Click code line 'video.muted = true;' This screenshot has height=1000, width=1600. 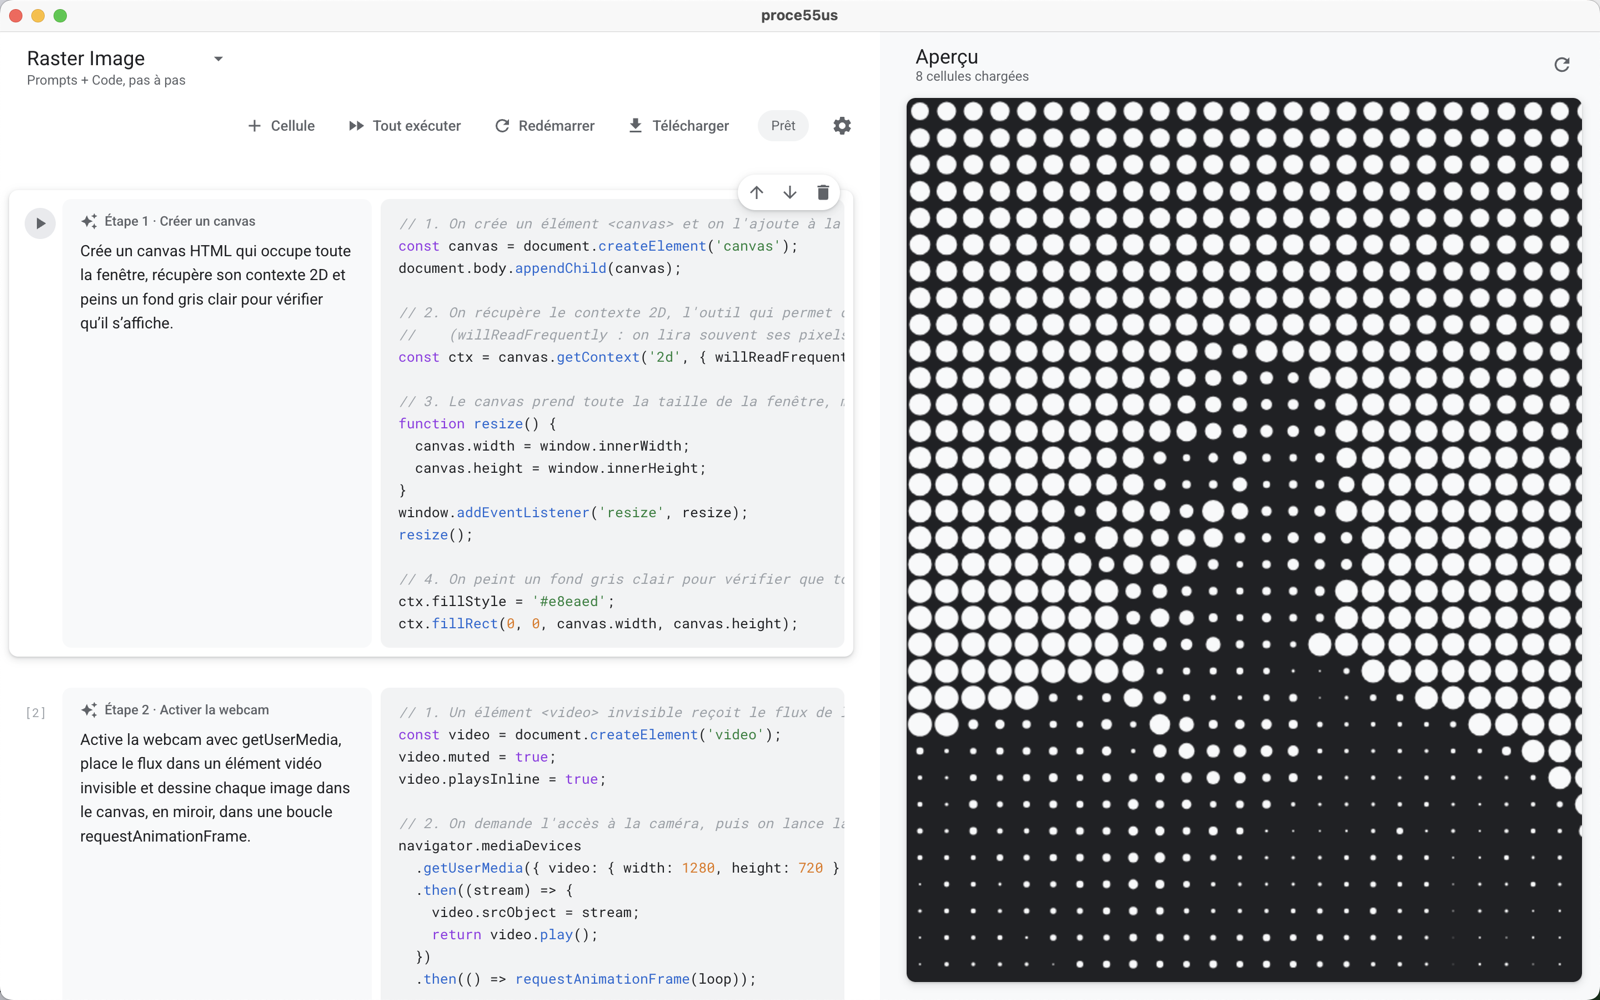click(477, 757)
